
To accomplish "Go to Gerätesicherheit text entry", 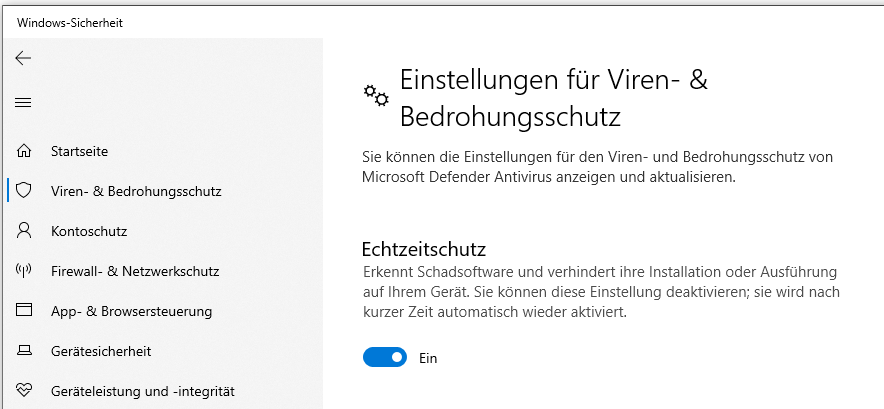I will [101, 351].
